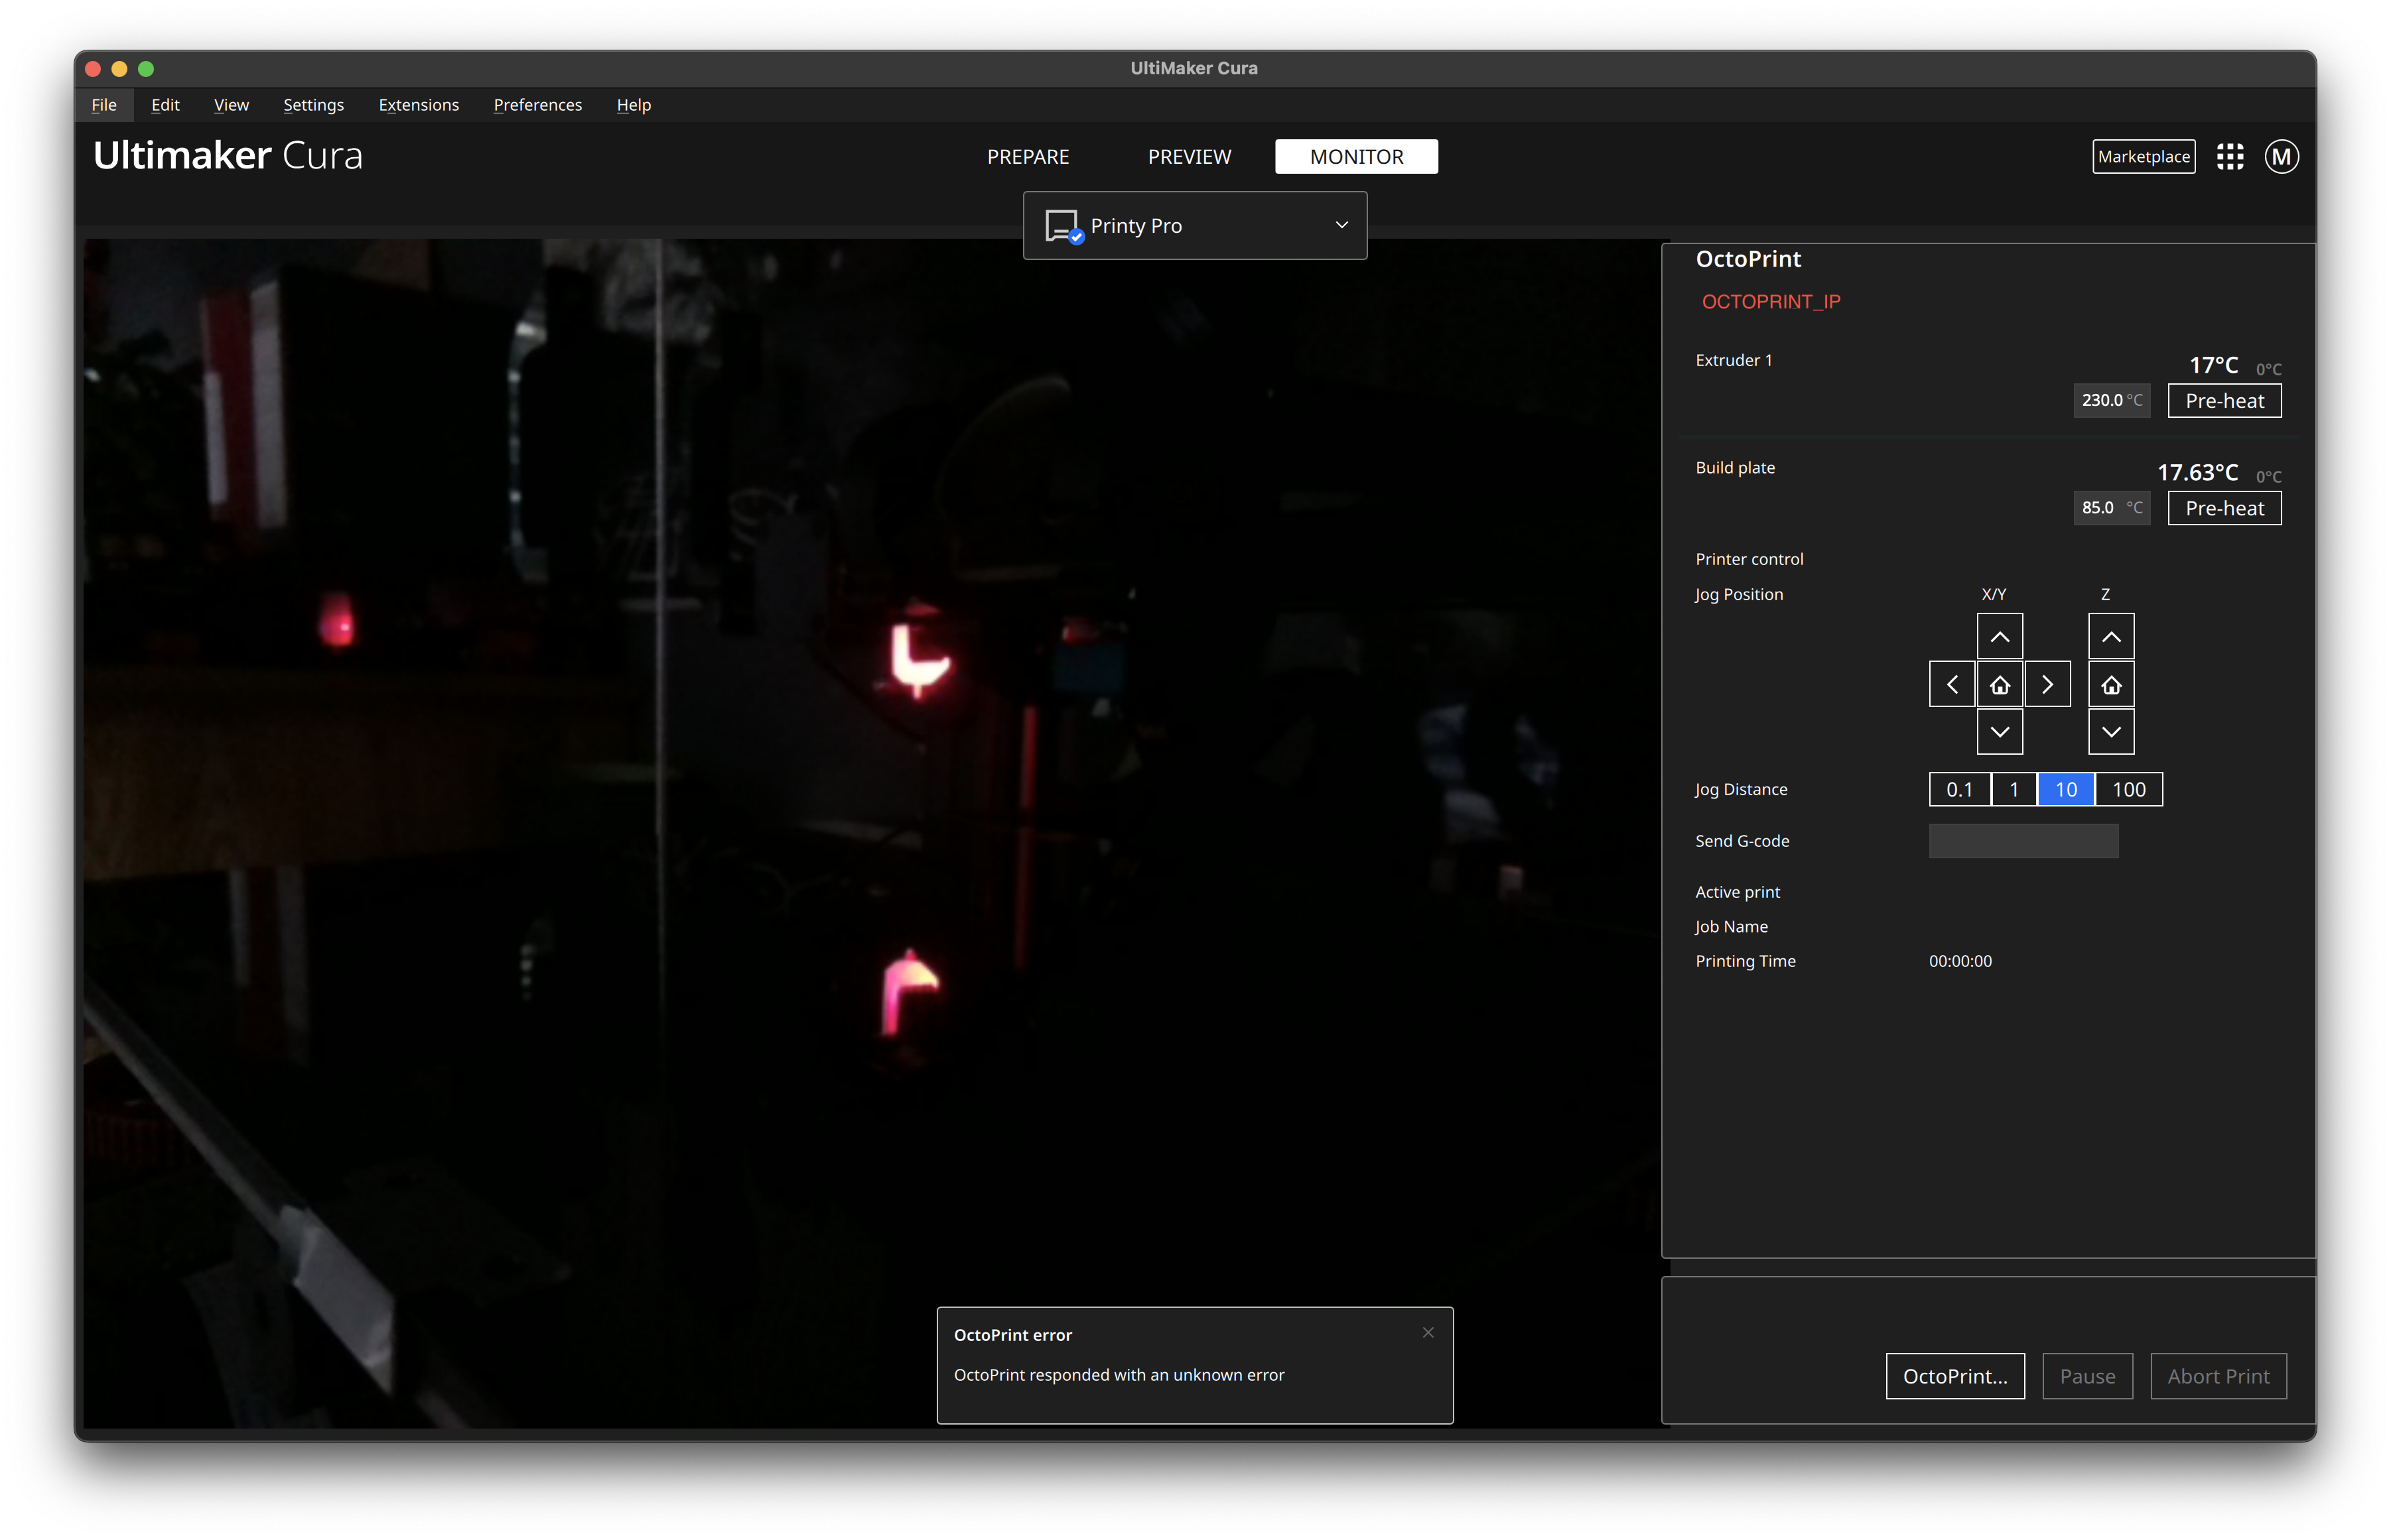
Task: Set jog distance to 0.1
Action: tap(1959, 789)
